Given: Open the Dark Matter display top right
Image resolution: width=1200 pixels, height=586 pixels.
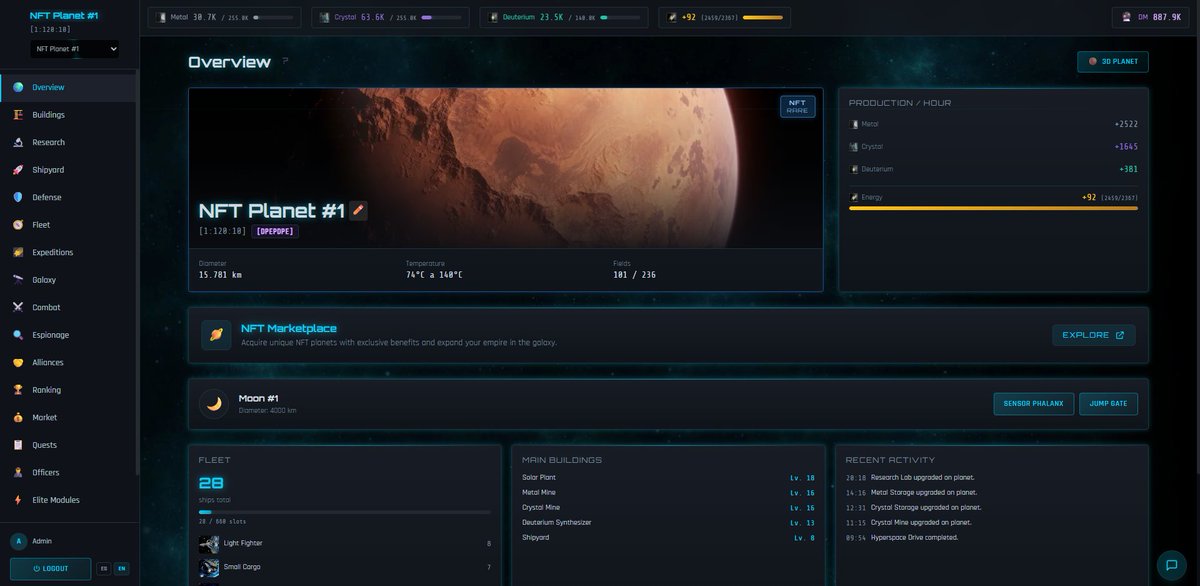Looking at the screenshot, I should 1152,17.
